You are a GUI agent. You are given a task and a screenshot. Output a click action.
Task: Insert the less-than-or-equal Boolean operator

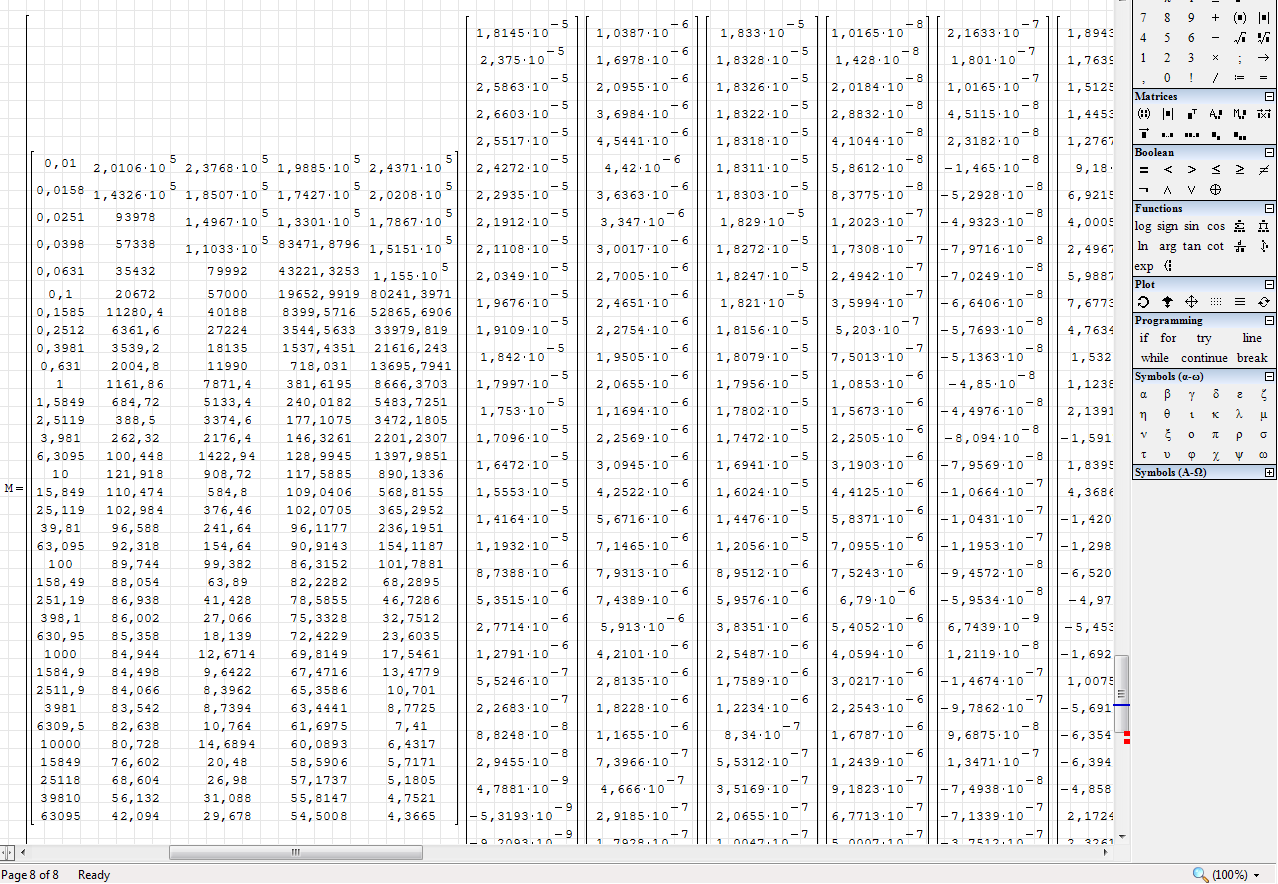point(1215,170)
